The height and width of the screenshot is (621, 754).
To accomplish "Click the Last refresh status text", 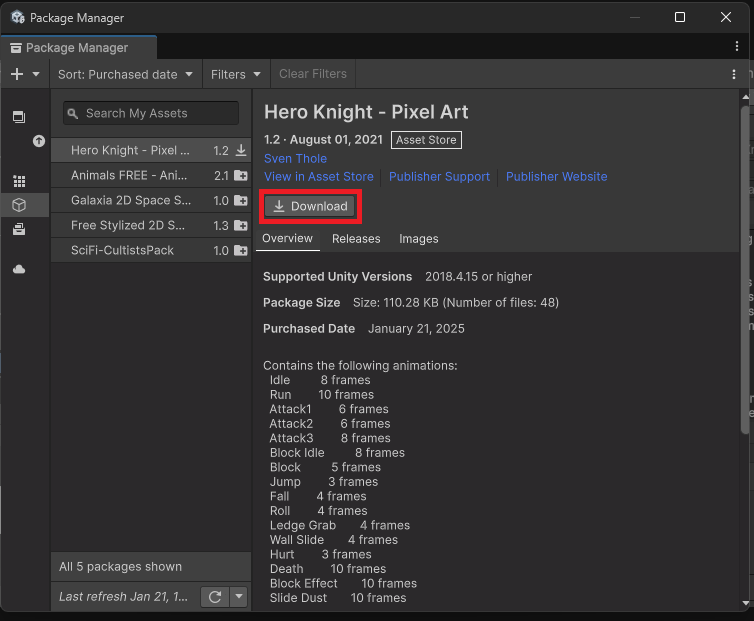I will tap(124, 597).
